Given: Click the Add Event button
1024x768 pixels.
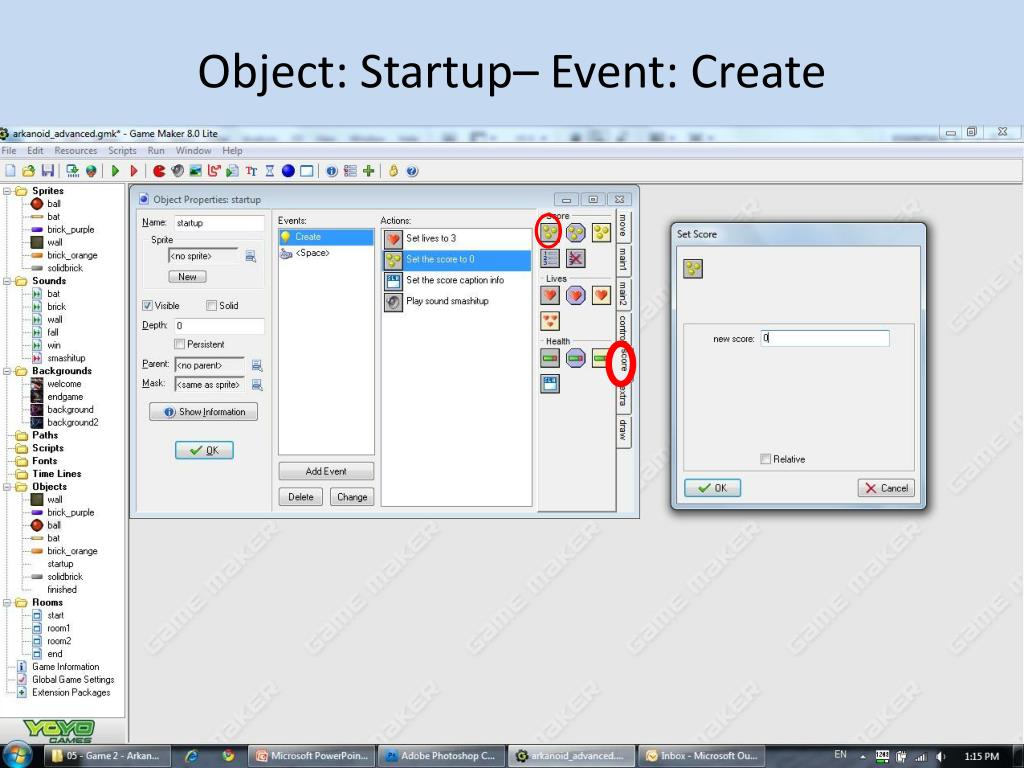Looking at the screenshot, I should pos(326,471).
